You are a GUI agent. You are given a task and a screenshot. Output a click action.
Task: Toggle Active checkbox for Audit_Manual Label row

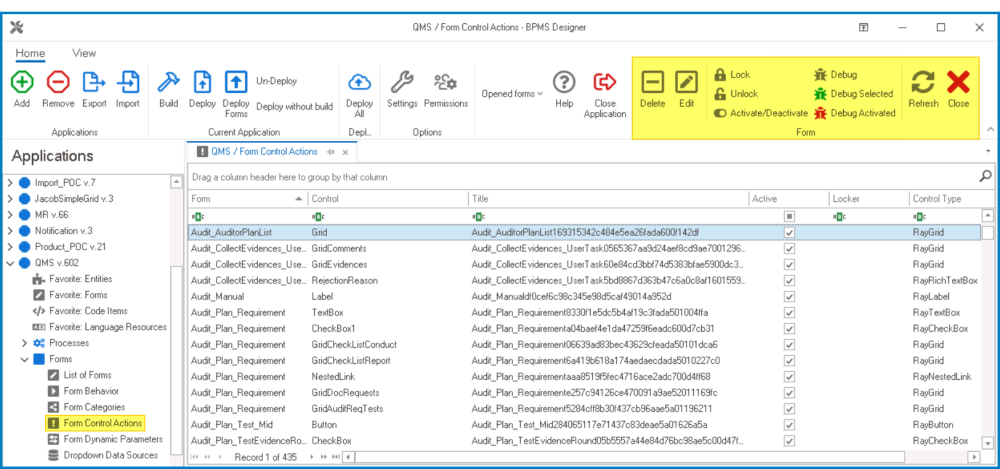(x=790, y=297)
